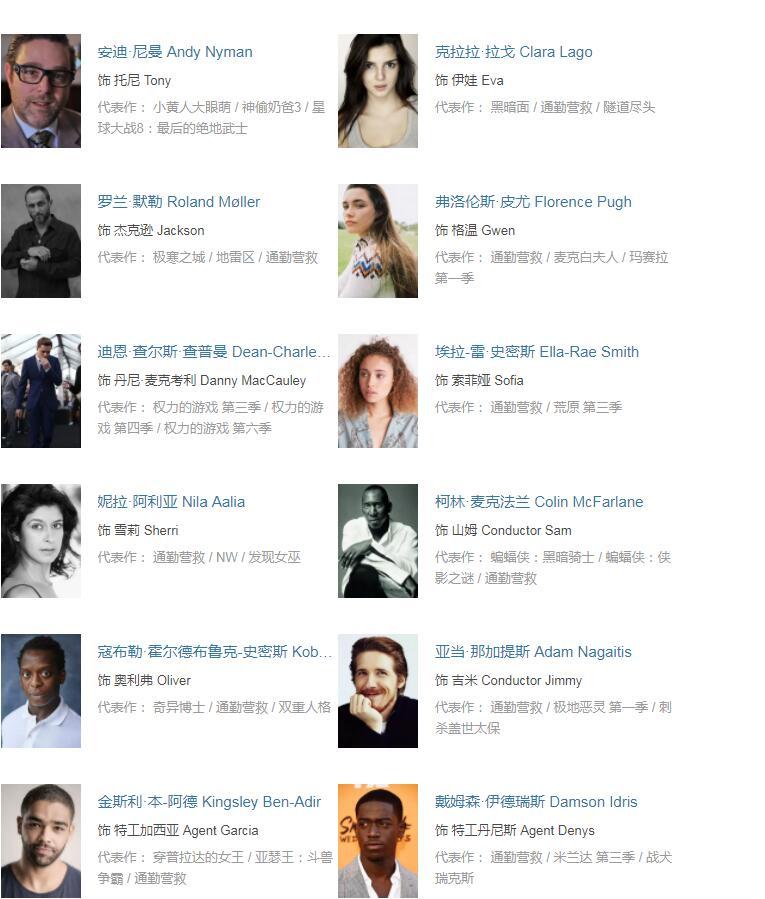Click Kingsley Ben-Adir's headshot image

click(41, 841)
